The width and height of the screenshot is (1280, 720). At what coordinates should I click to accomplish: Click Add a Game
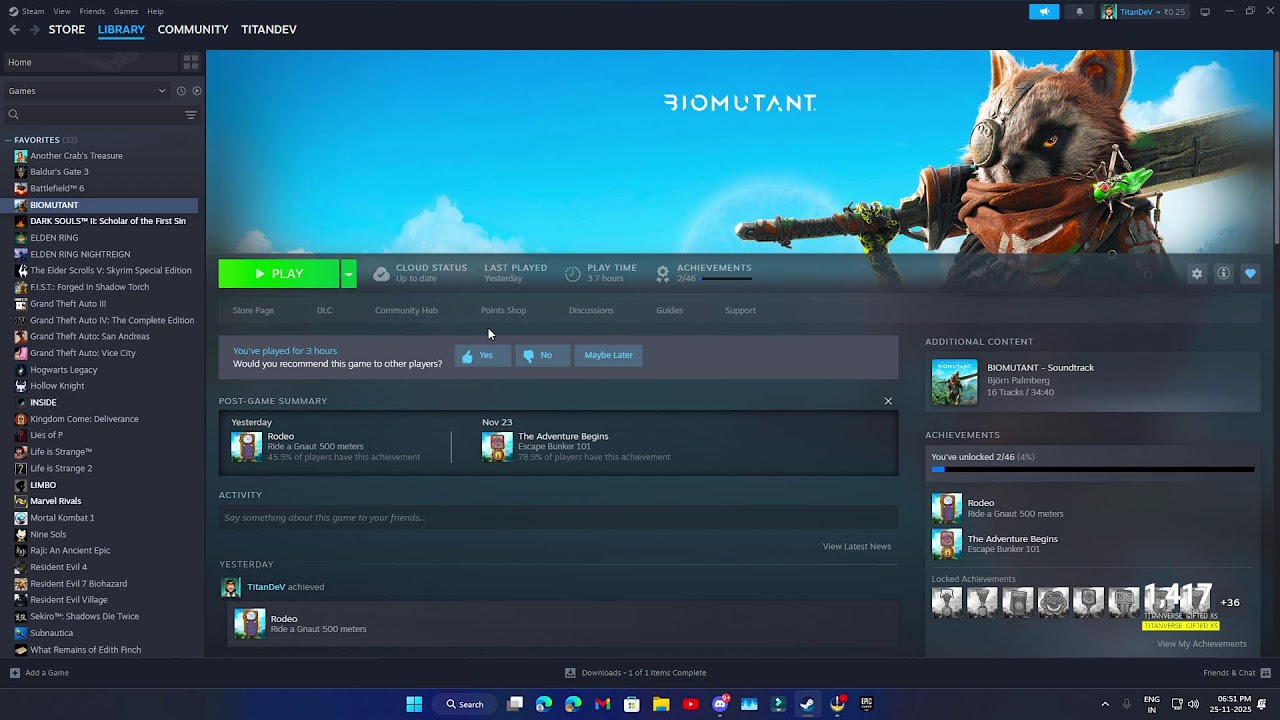coord(39,673)
